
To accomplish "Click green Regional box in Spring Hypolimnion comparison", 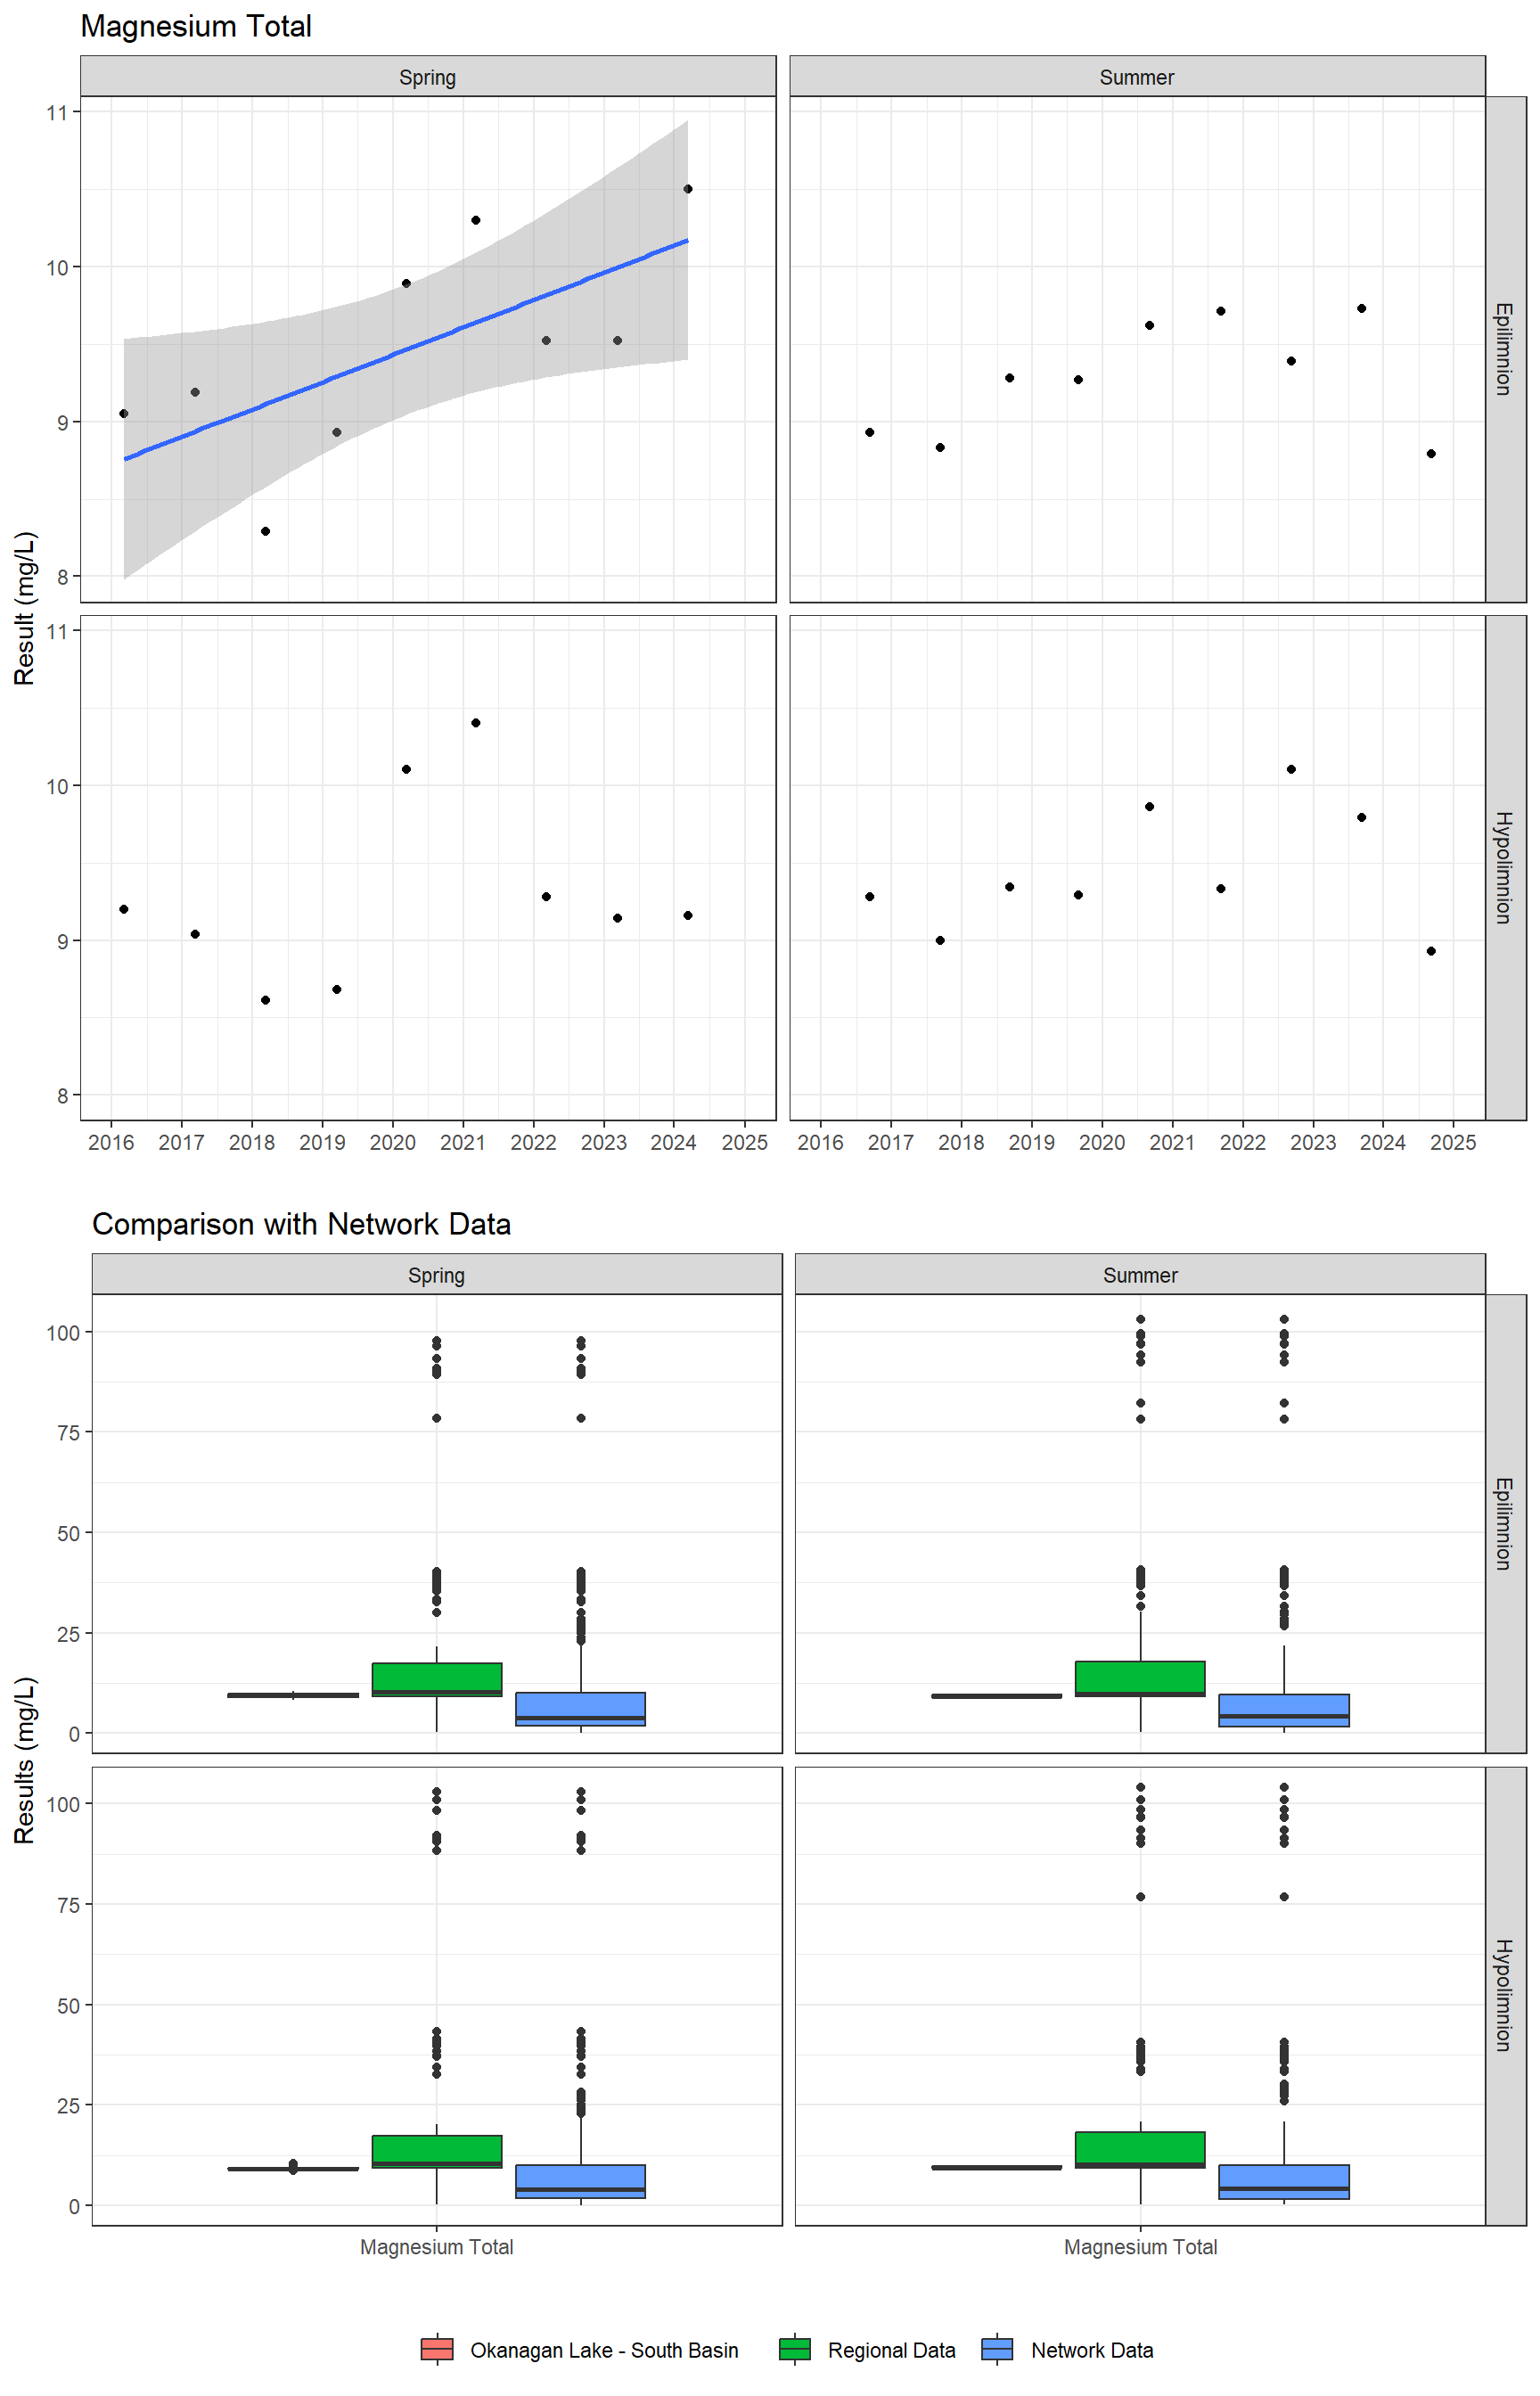I will 437,2152.
